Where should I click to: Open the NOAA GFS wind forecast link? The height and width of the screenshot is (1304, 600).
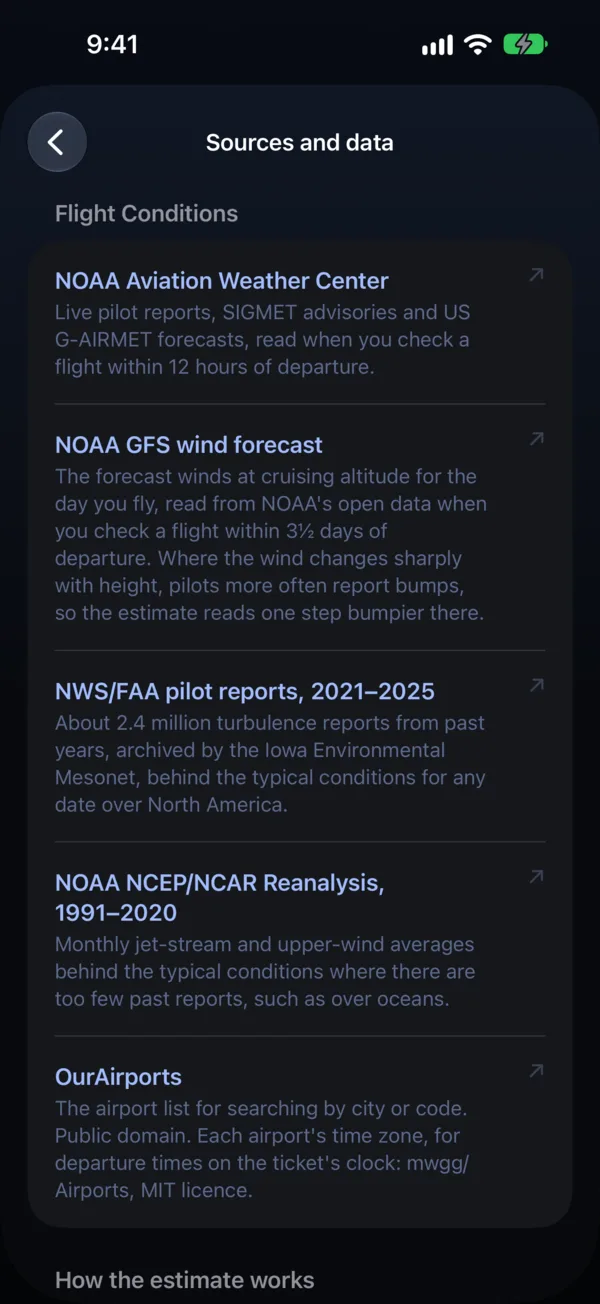click(189, 445)
